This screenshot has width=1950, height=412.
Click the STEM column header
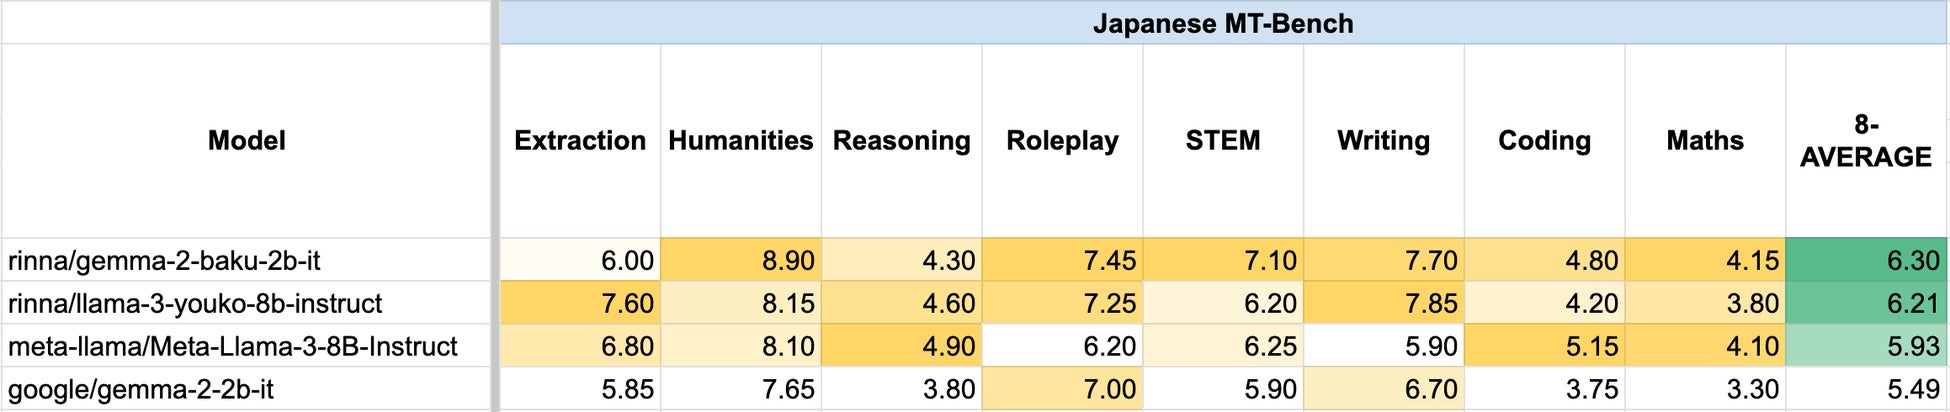click(x=1223, y=140)
